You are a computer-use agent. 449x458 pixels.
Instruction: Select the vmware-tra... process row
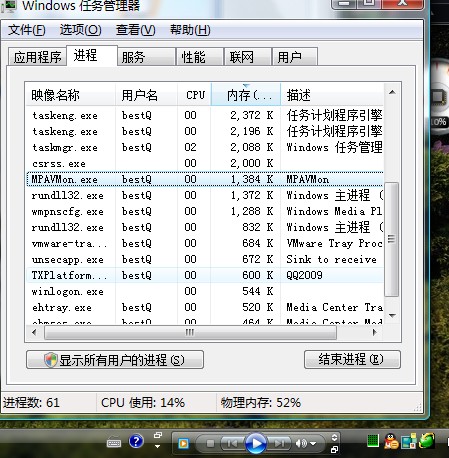pos(205,243)
